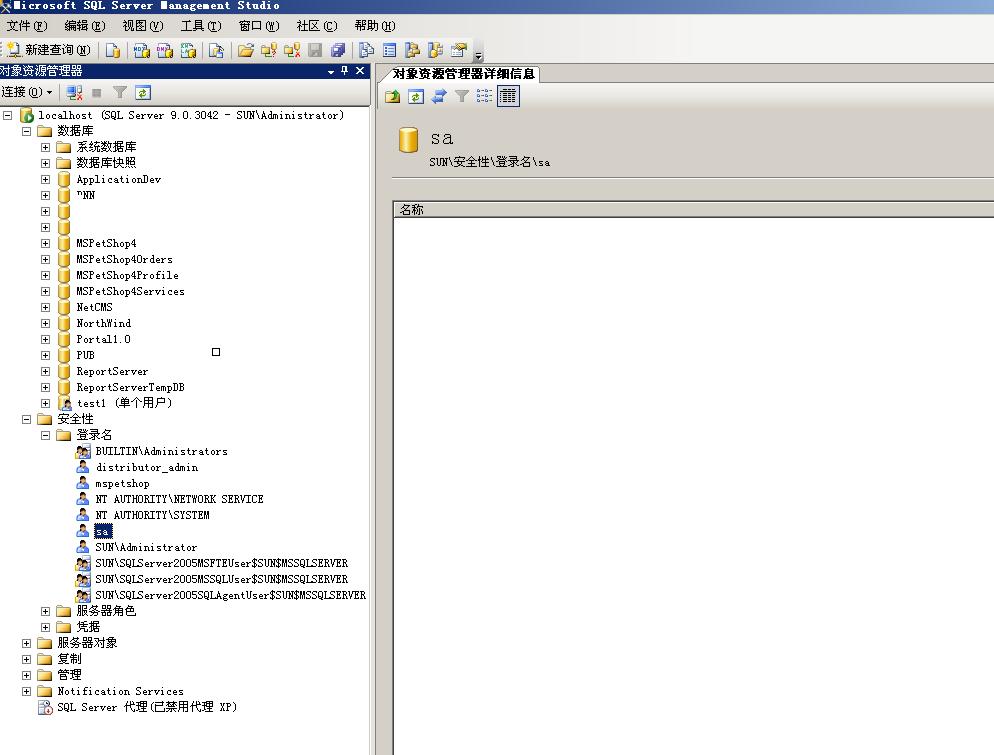994x755 pixels.
Task: Open the 工具(T) menu
Action: tap(200, 26)
